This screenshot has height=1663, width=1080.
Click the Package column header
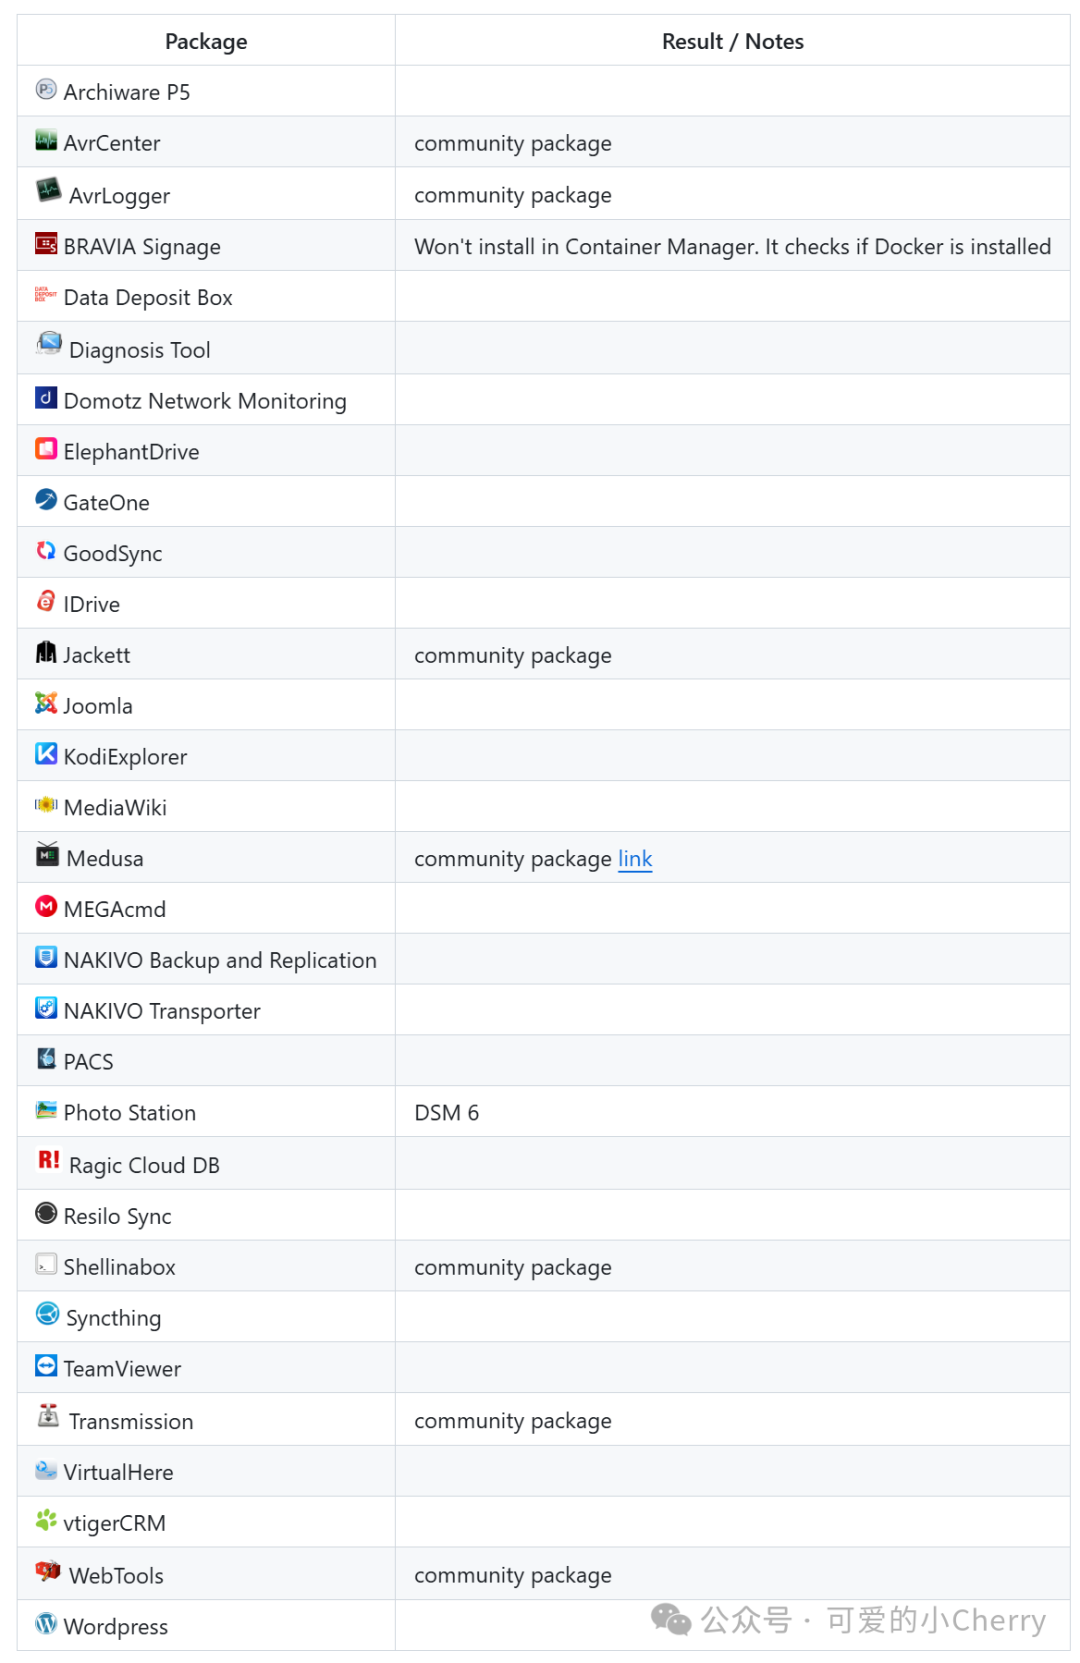pos(206,41)
